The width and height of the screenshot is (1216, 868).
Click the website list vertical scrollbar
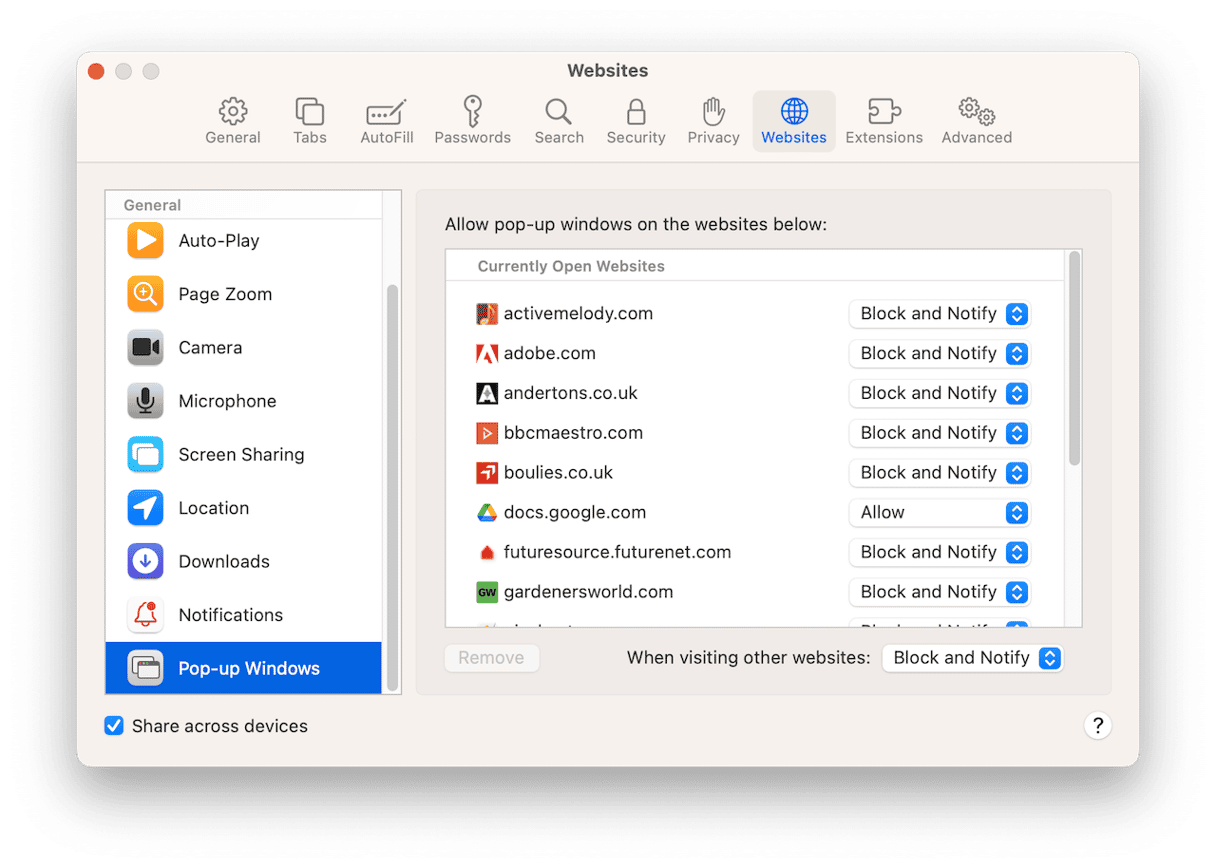1074,358
